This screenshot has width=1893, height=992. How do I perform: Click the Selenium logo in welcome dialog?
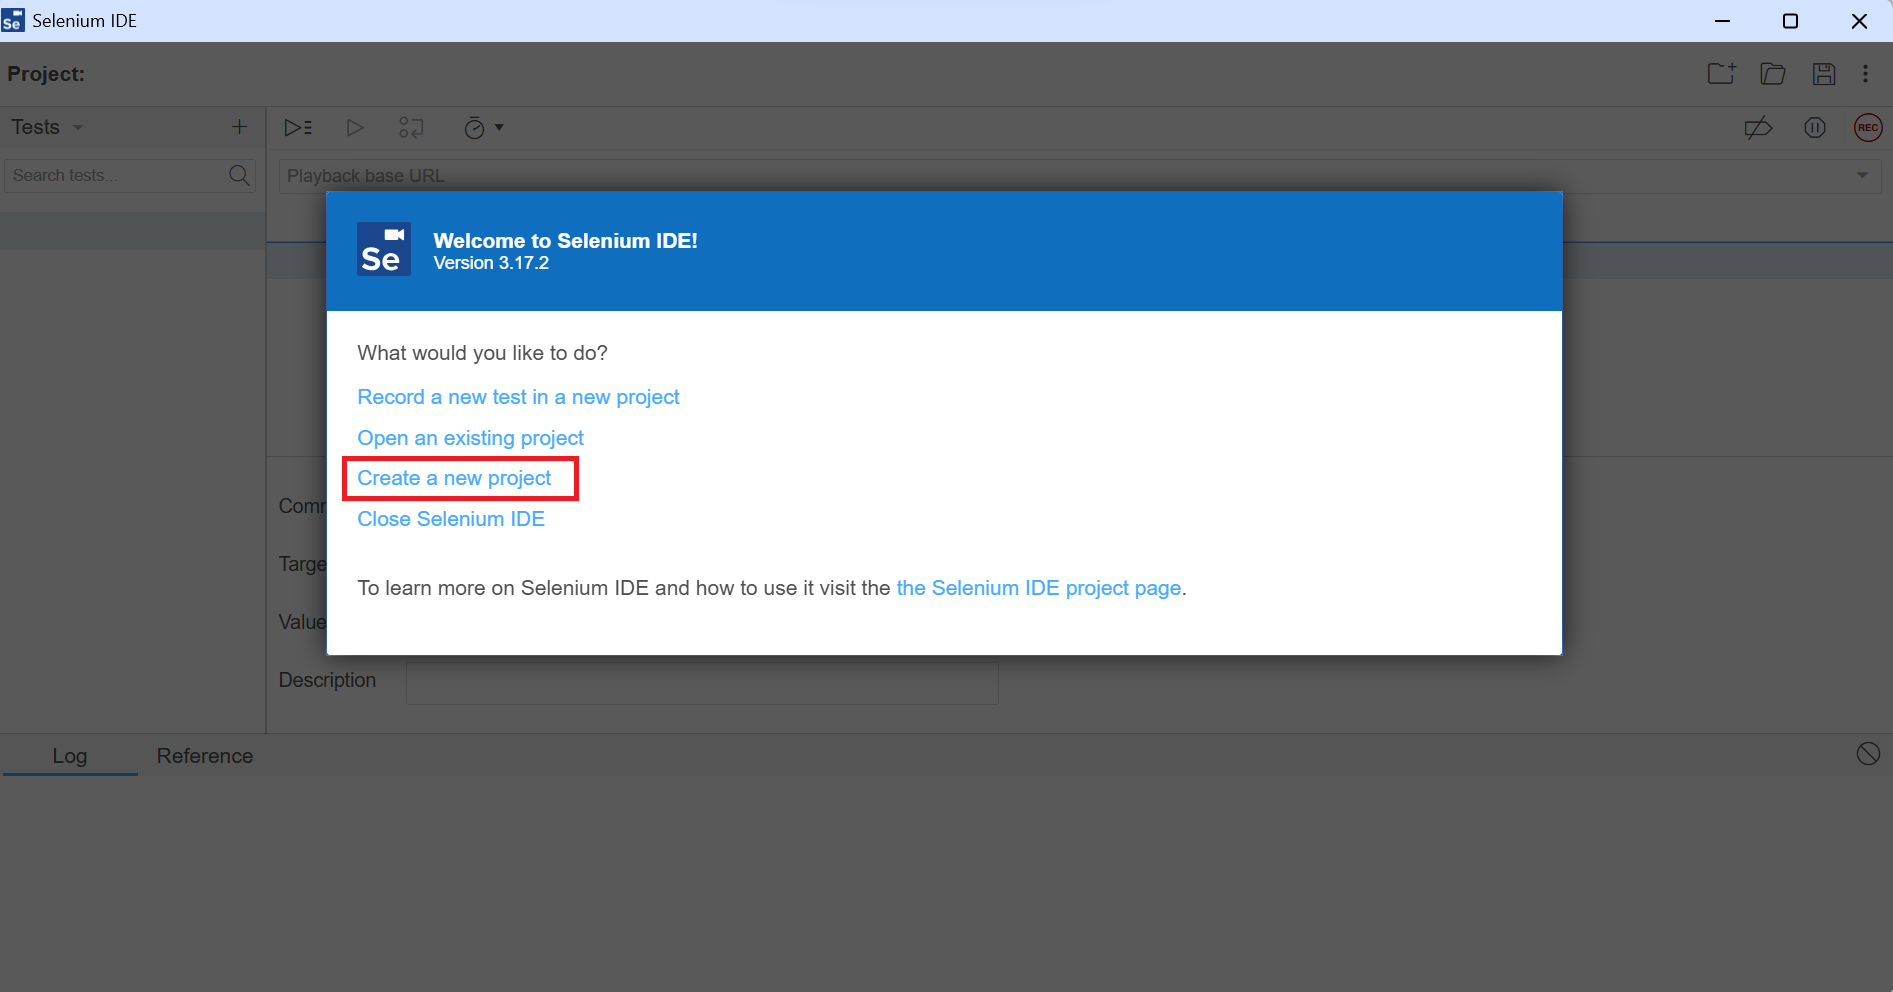click(384, 249)
